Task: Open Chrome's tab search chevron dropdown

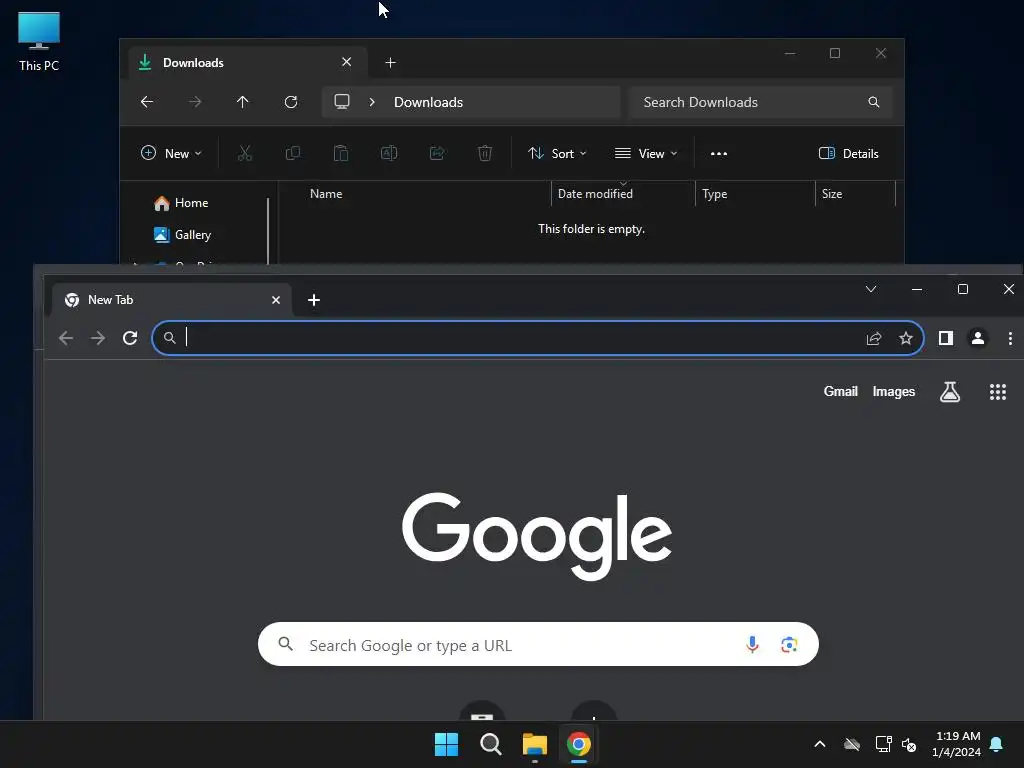Action: 871,289
